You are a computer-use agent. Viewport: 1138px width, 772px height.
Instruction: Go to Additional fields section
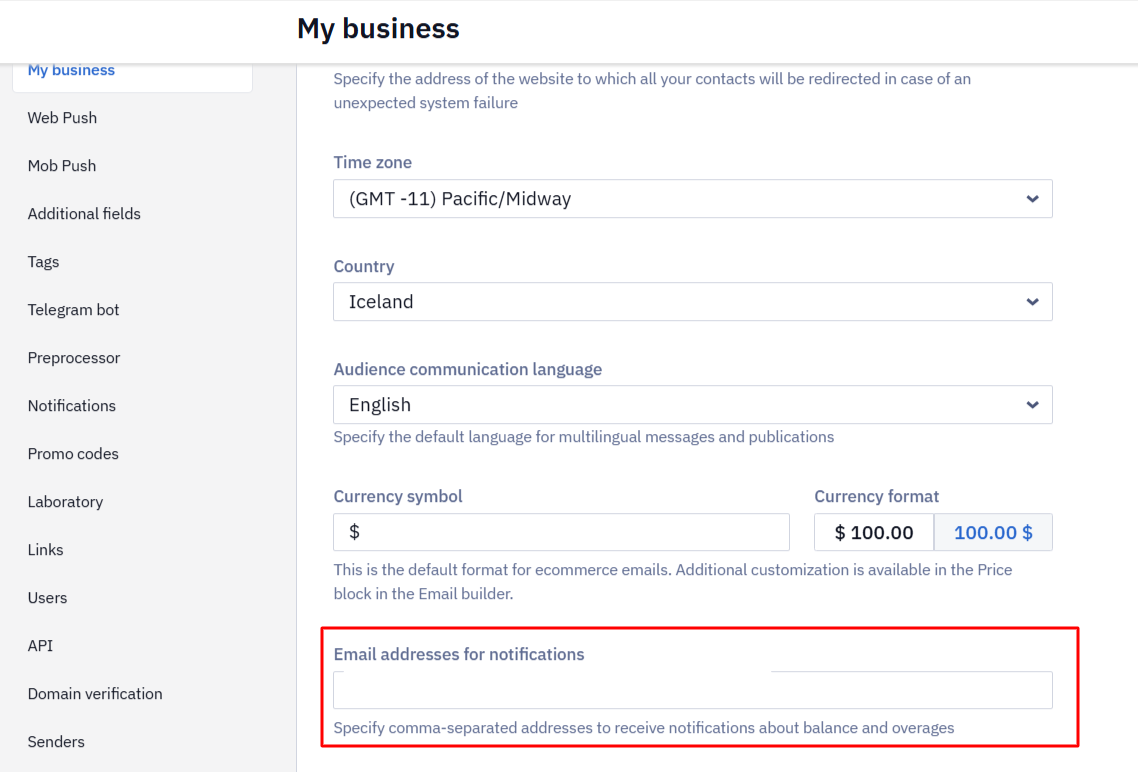click(84, 213)
